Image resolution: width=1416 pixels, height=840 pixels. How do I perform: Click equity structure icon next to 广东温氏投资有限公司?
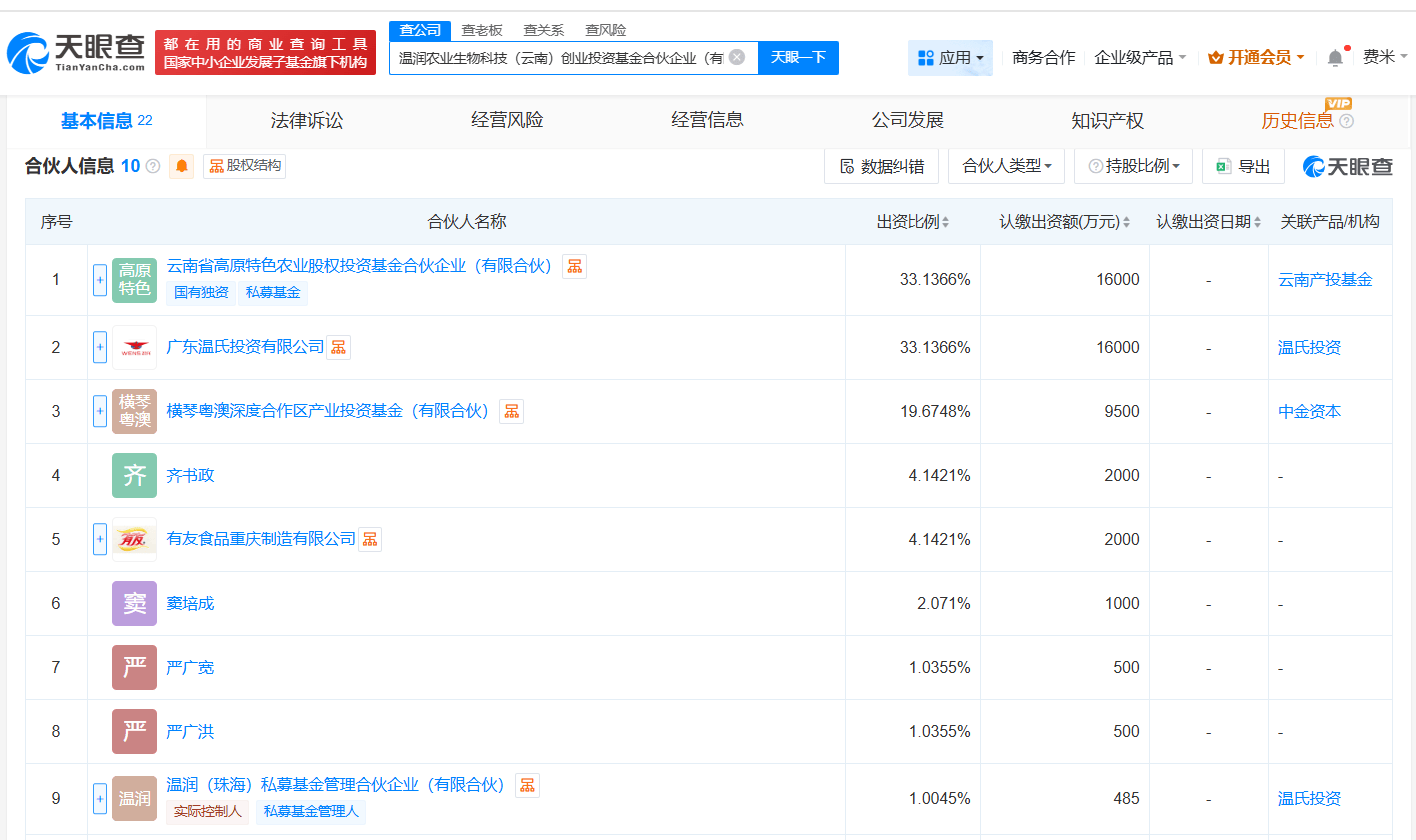coord(339,347)
